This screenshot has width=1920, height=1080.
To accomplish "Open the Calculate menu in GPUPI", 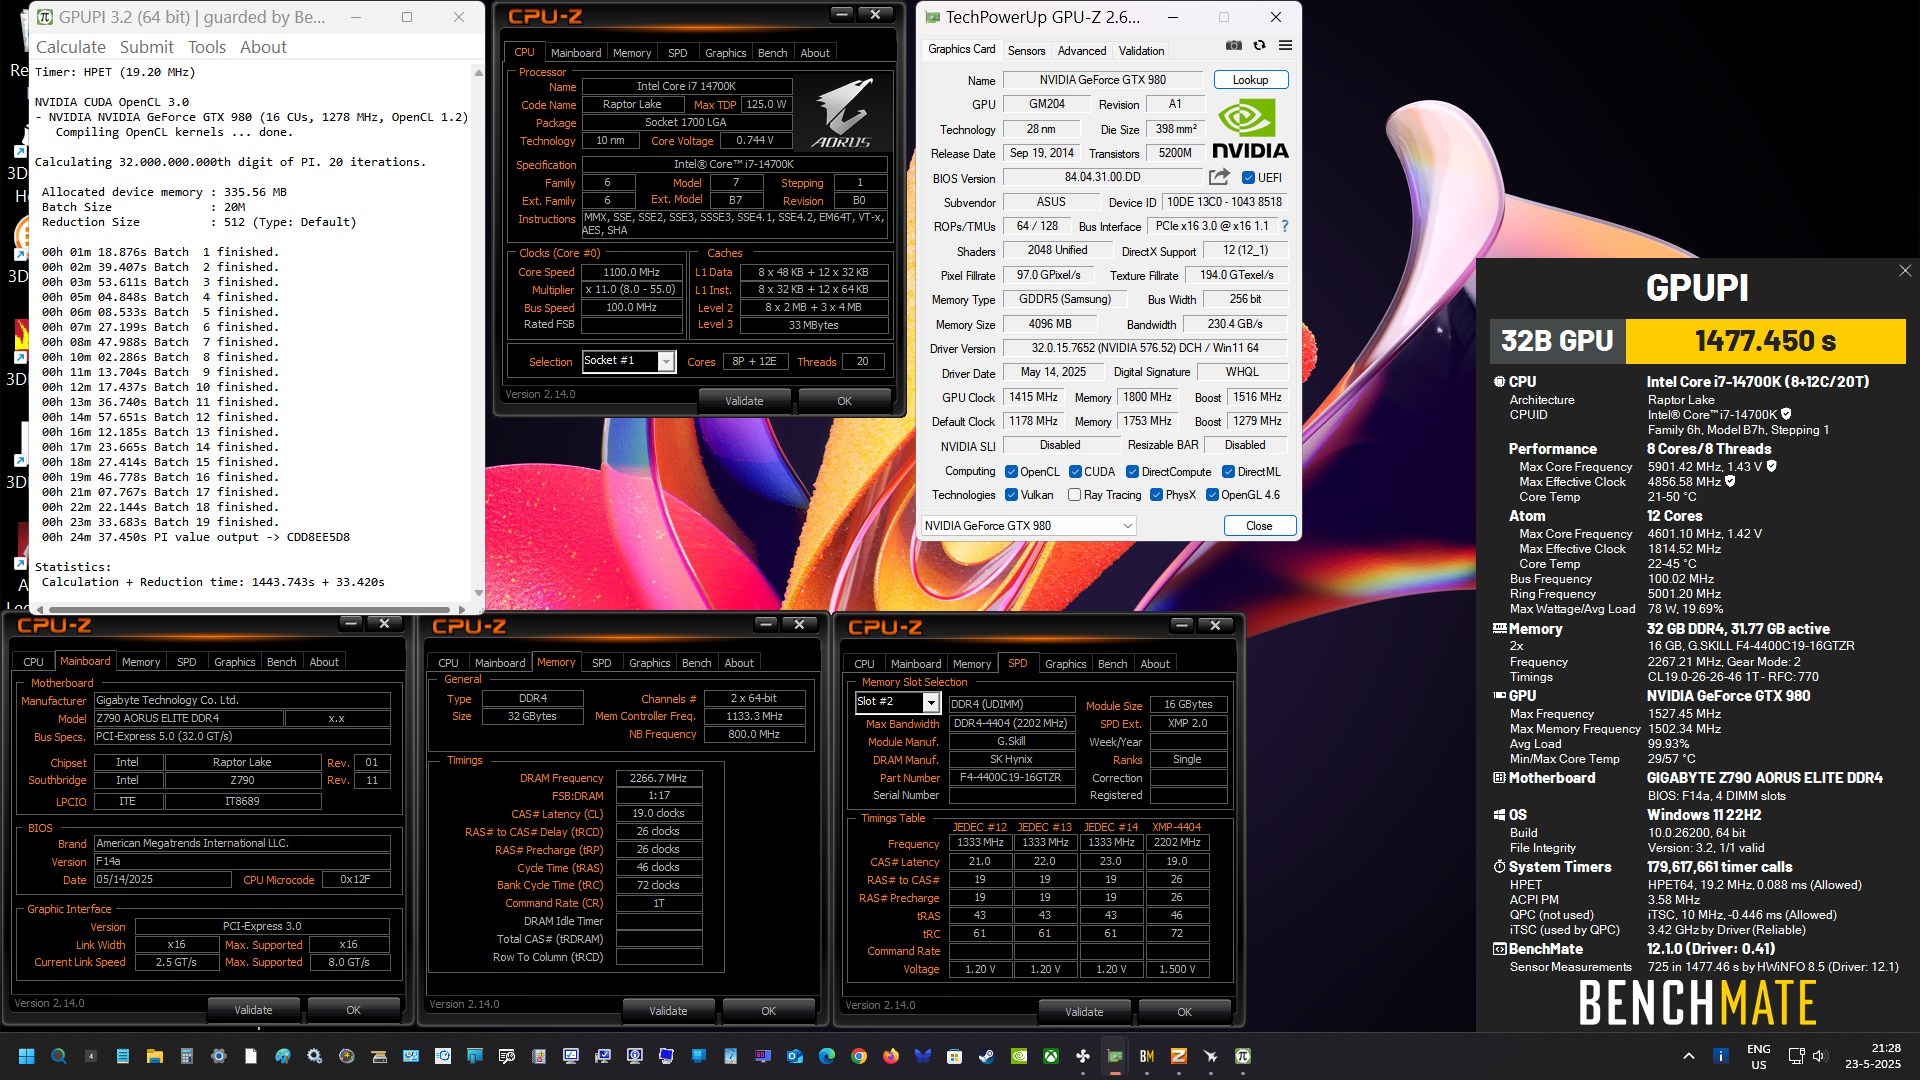I will click(71, 47).
